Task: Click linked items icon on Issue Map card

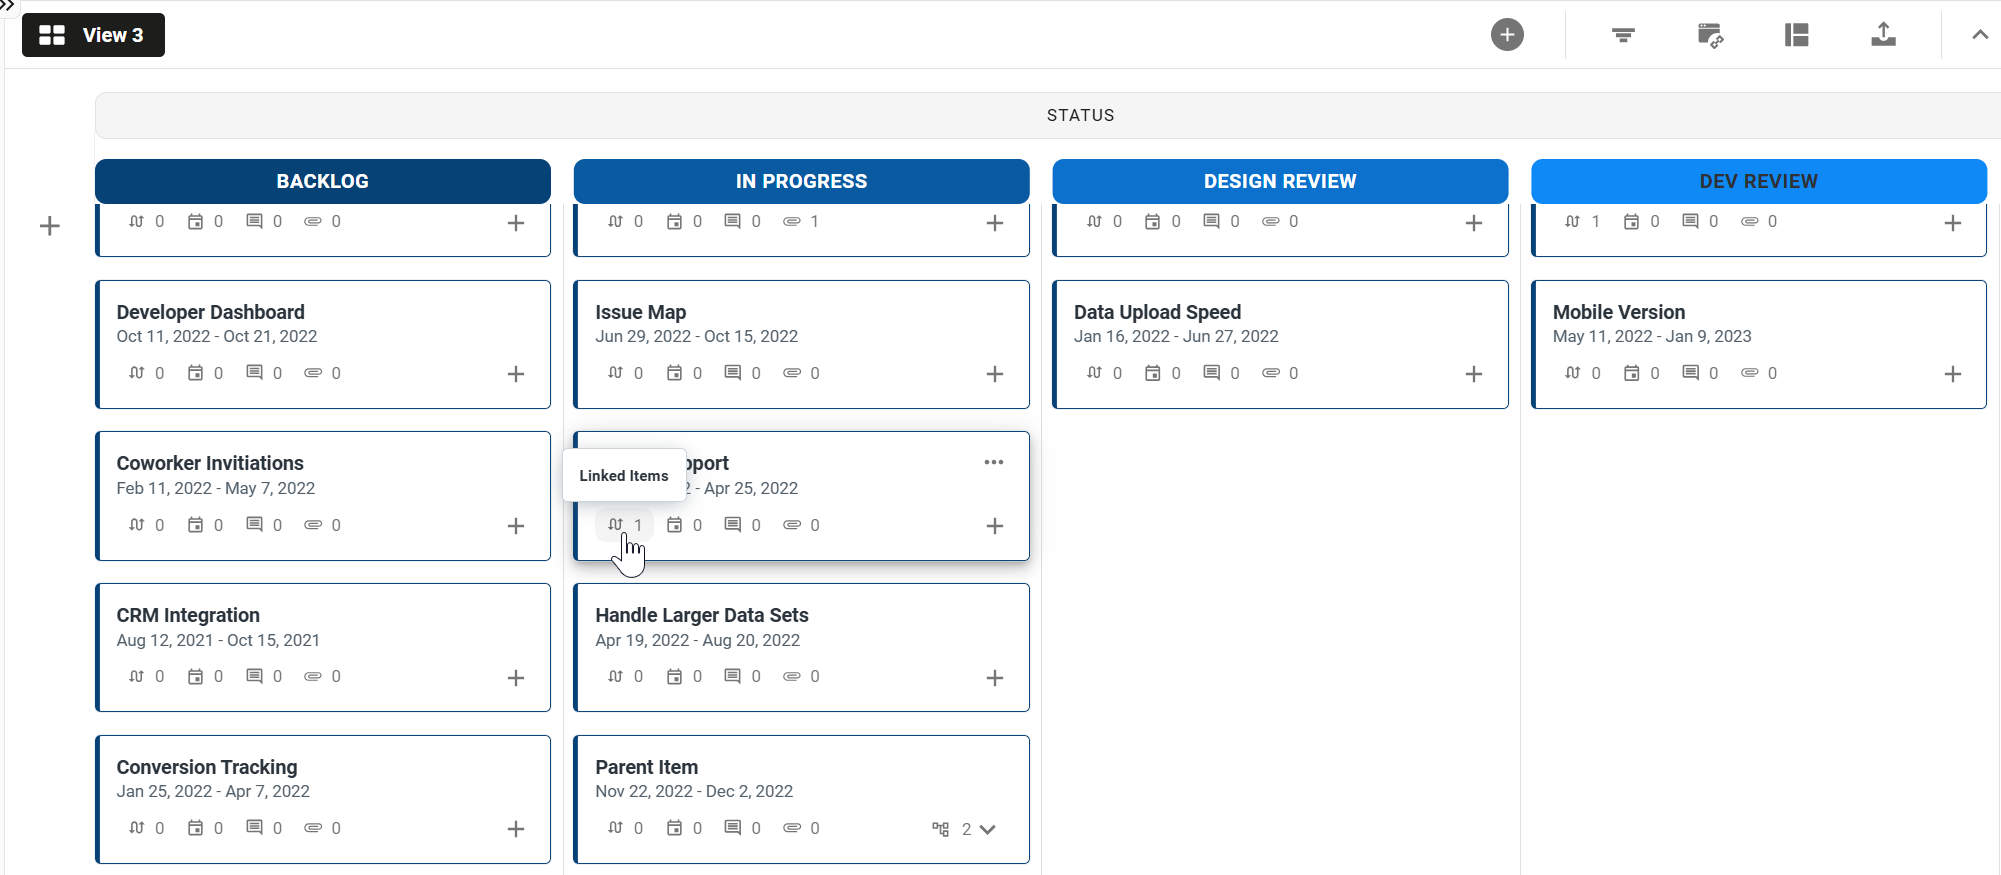Action: 616,373
